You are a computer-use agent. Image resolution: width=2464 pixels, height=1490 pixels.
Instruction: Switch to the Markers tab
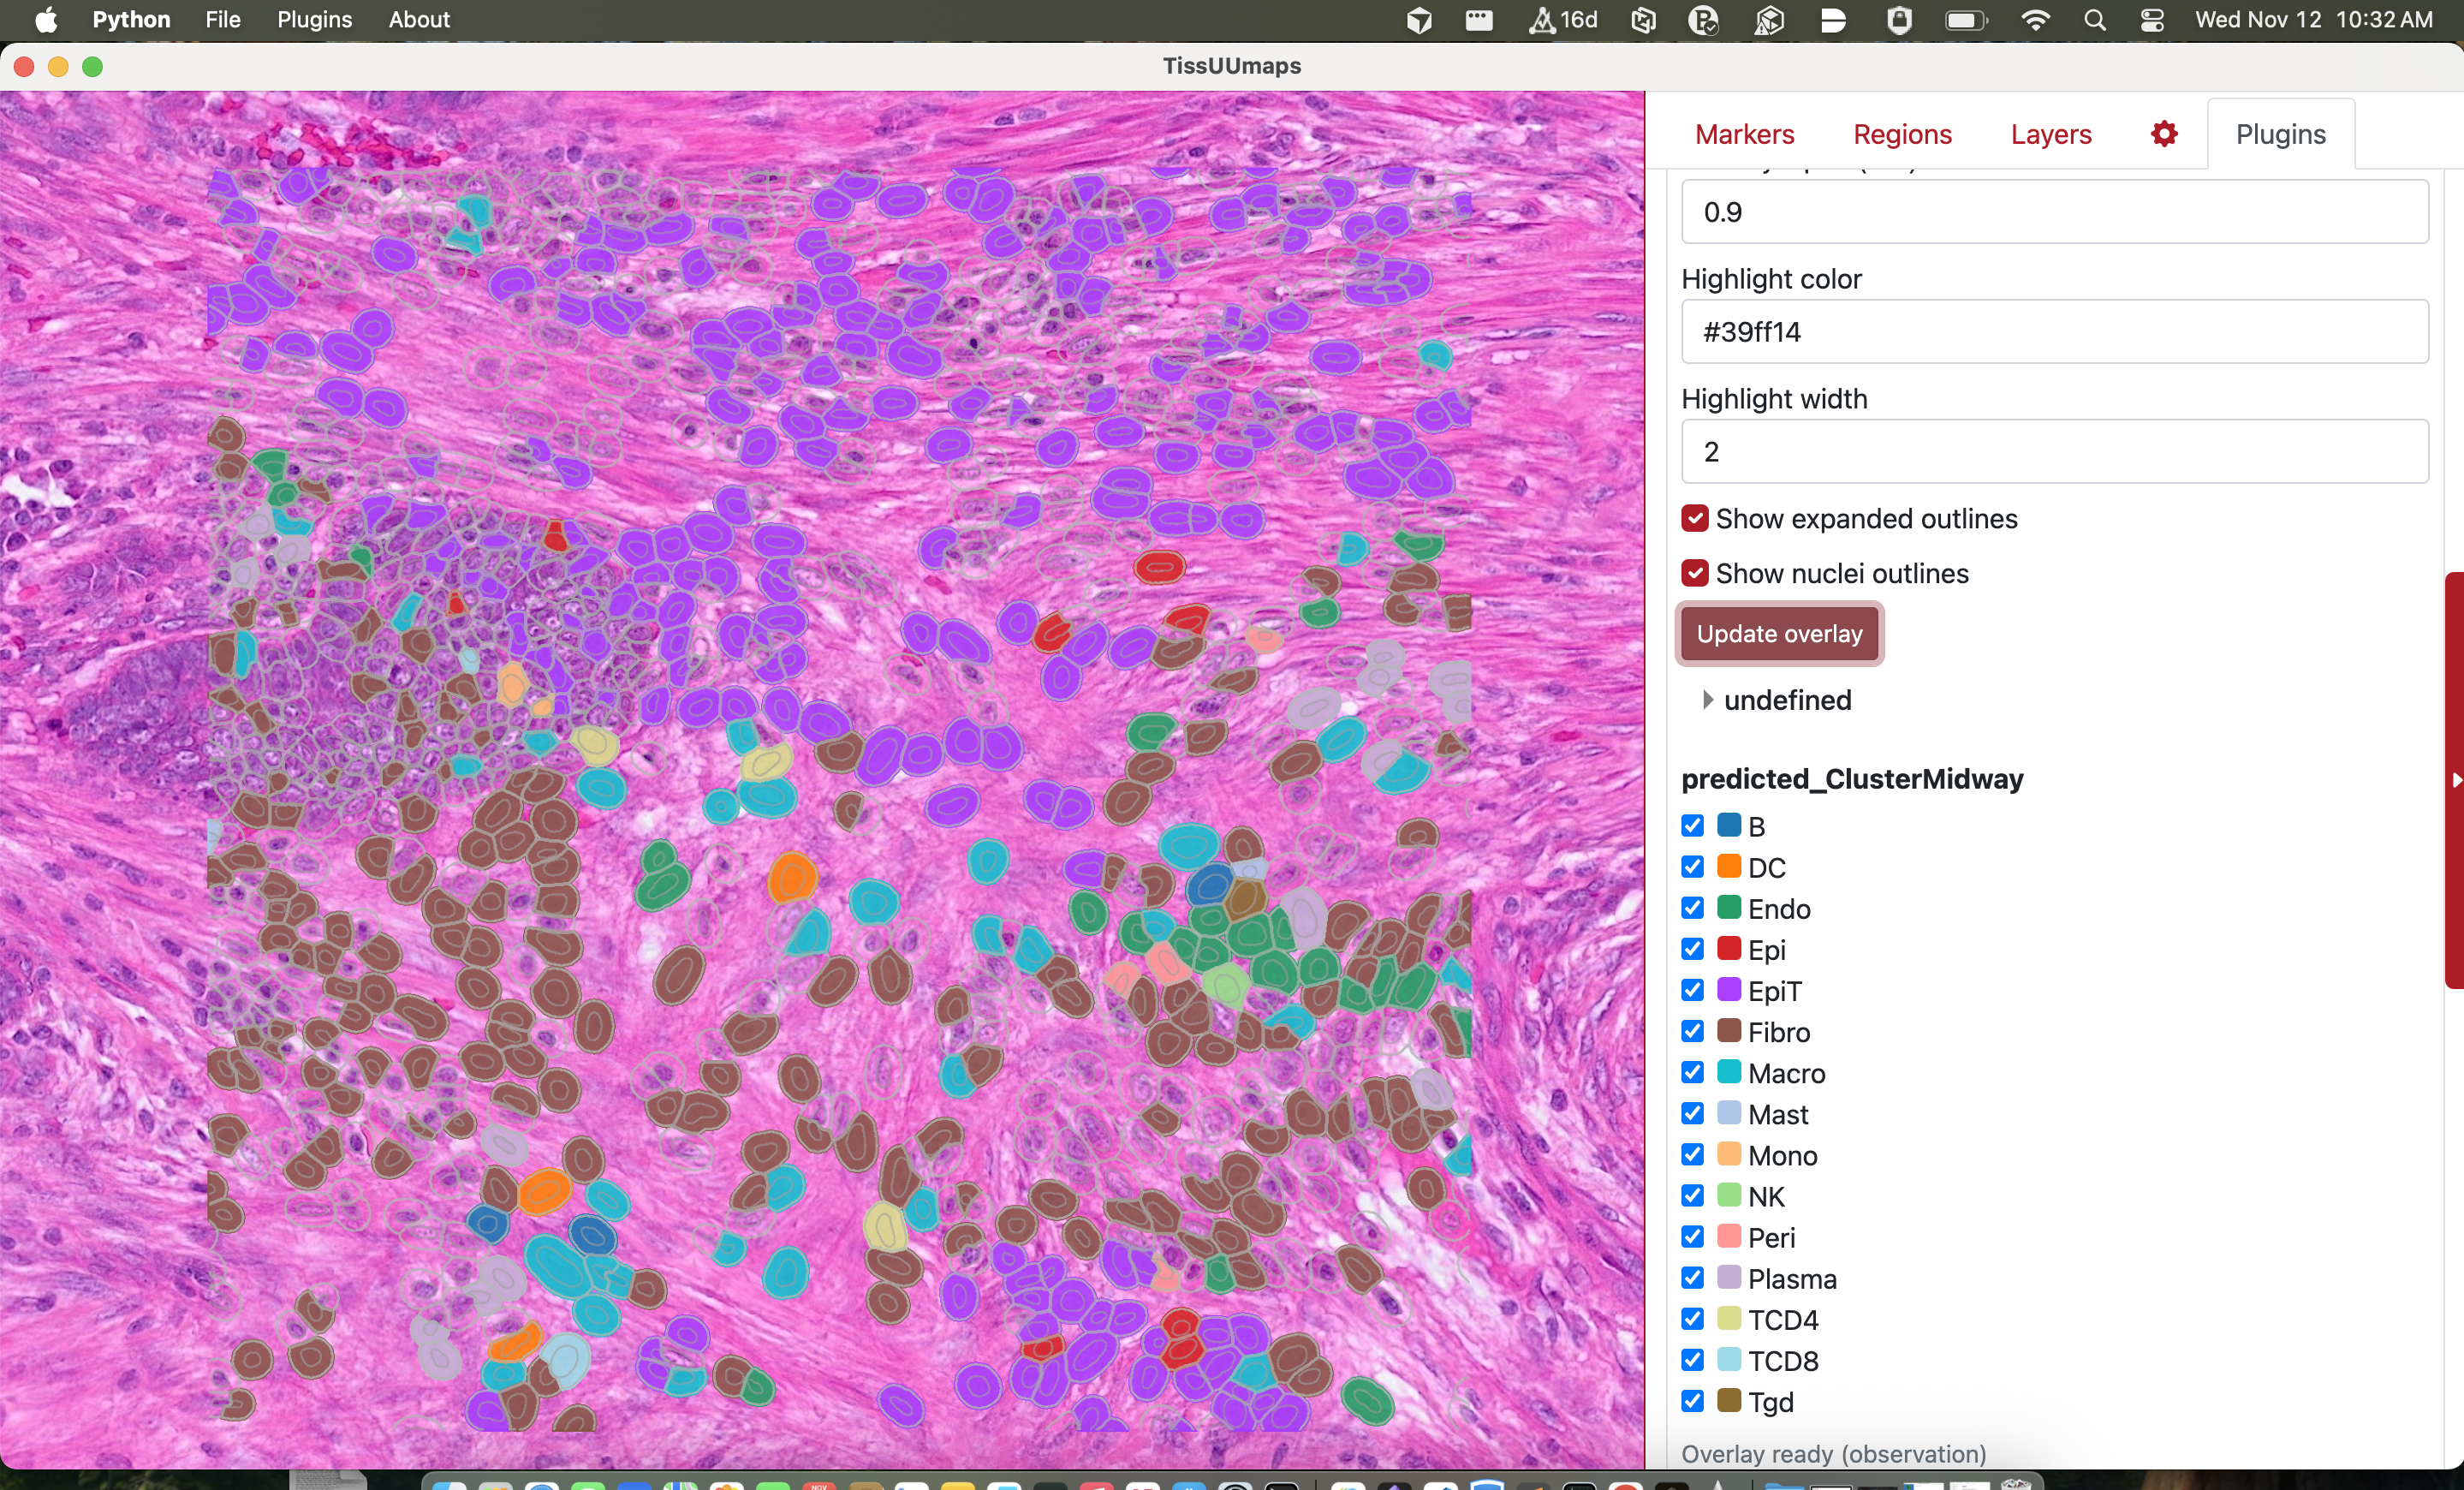[1744, 134]
